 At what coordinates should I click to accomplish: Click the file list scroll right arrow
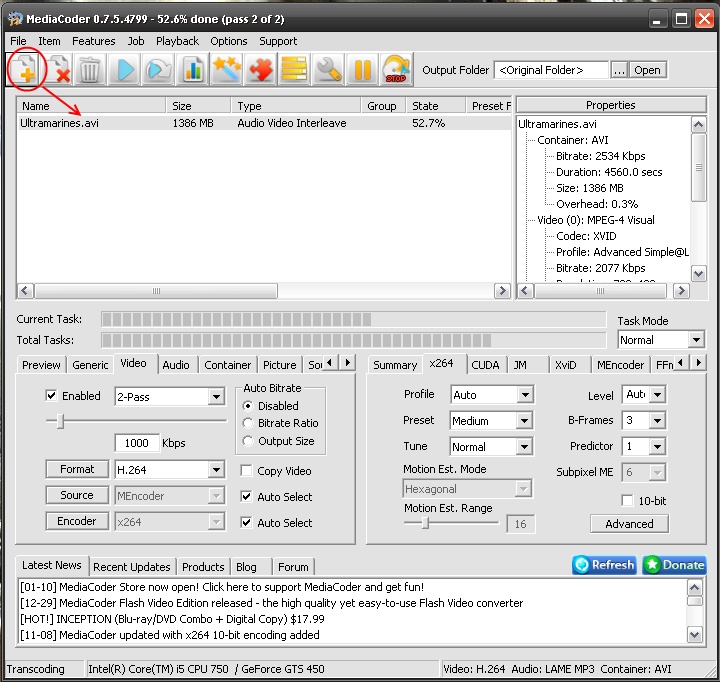[502, 291]
